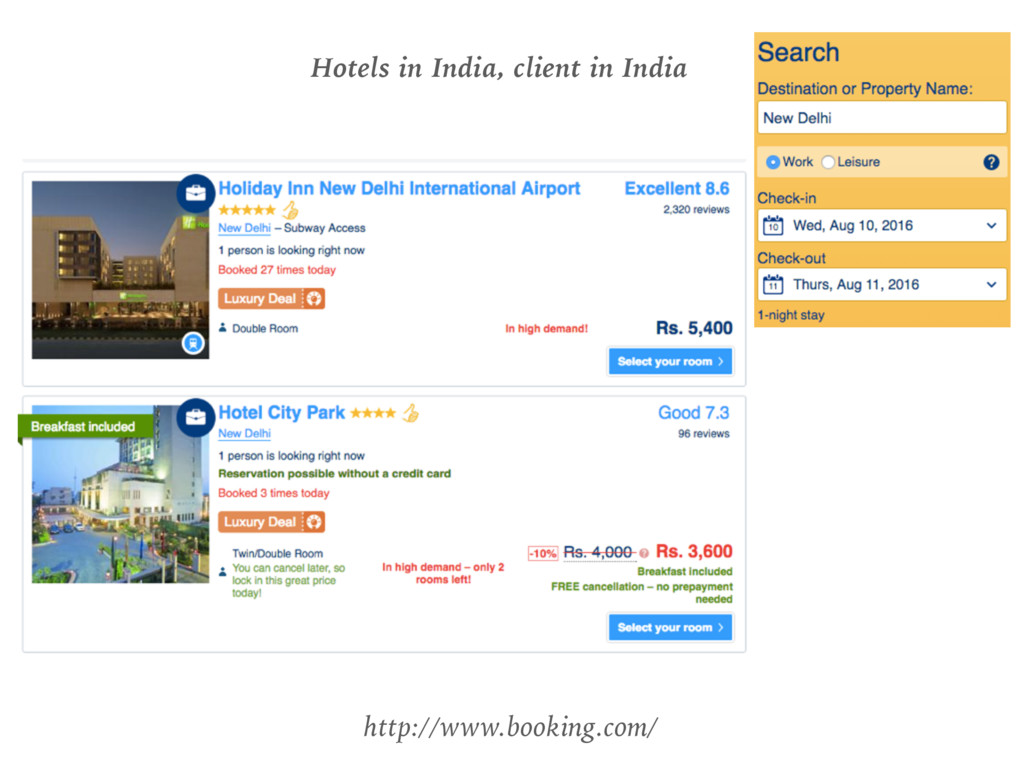Click the Excellent 8.6 review score
The image size is (1024, 768).
[677, 189]
